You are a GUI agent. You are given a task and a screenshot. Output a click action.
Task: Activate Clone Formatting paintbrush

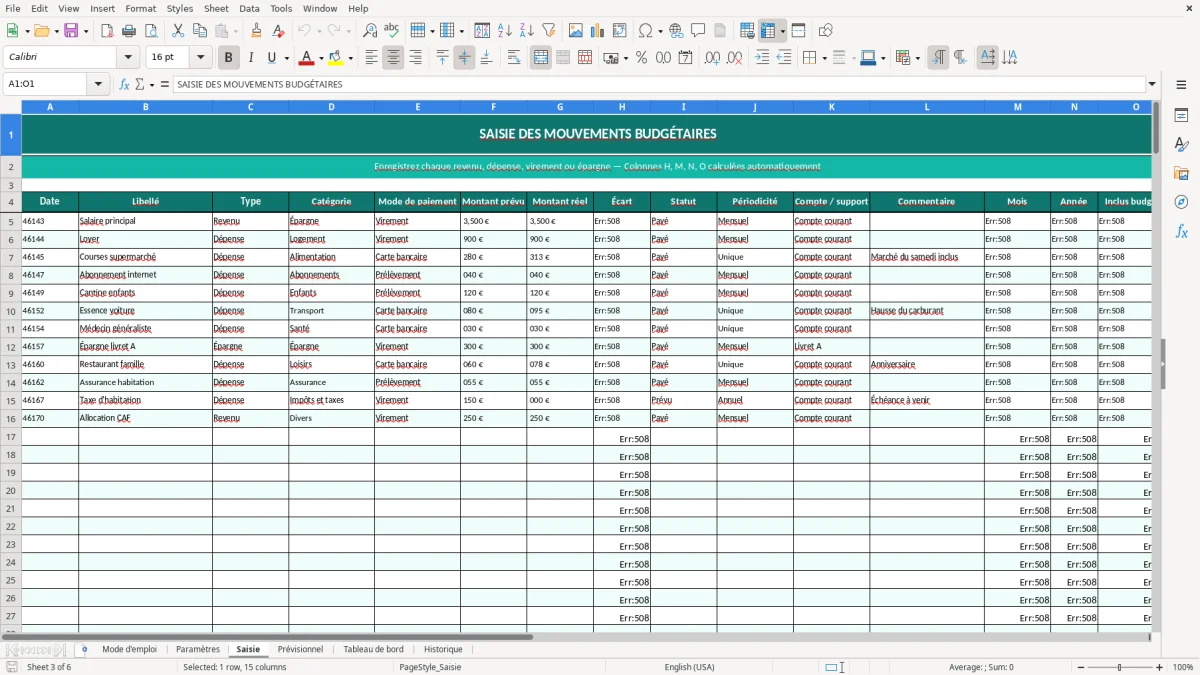point(256,31)
